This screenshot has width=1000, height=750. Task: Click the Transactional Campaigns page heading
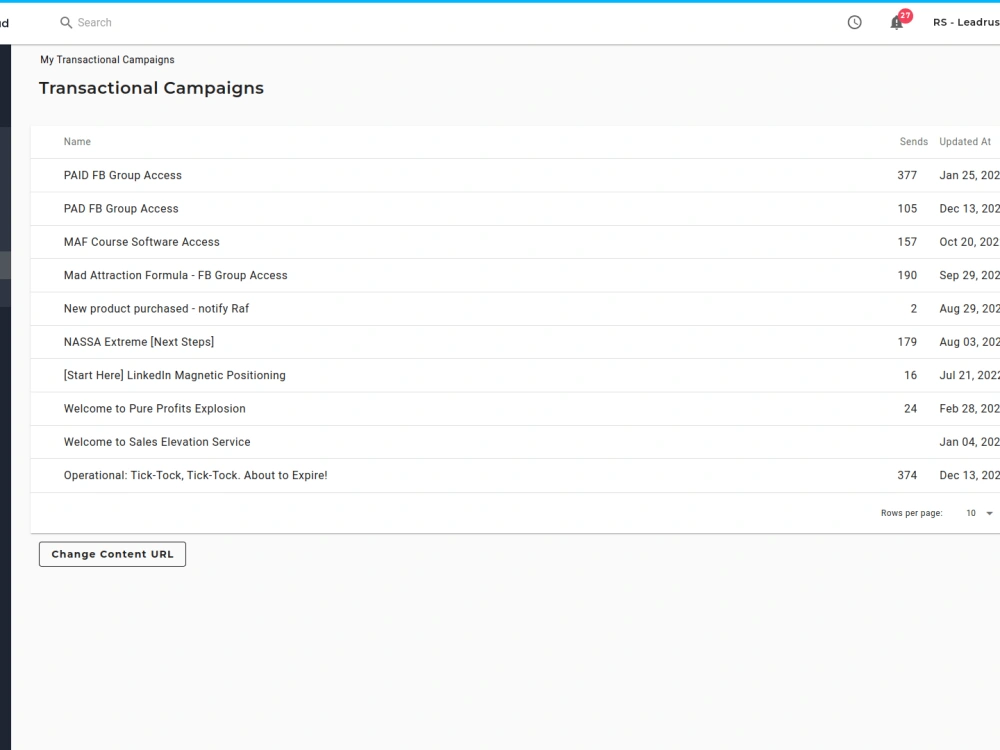[151, 88]
